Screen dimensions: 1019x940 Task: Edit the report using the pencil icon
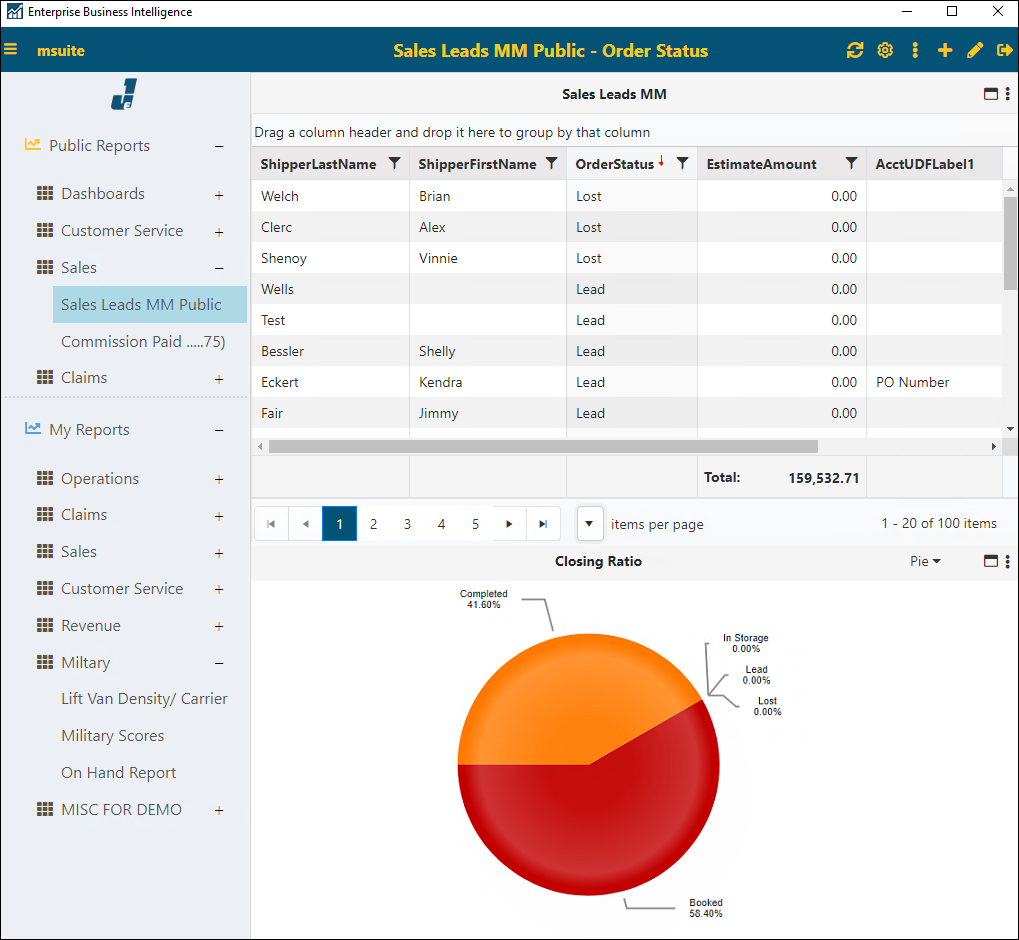point(974,50)
